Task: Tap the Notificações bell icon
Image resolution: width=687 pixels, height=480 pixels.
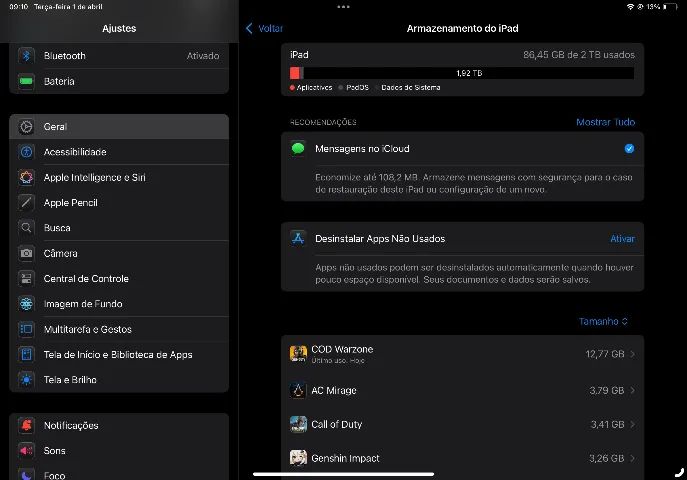Action: coord(26,425)
